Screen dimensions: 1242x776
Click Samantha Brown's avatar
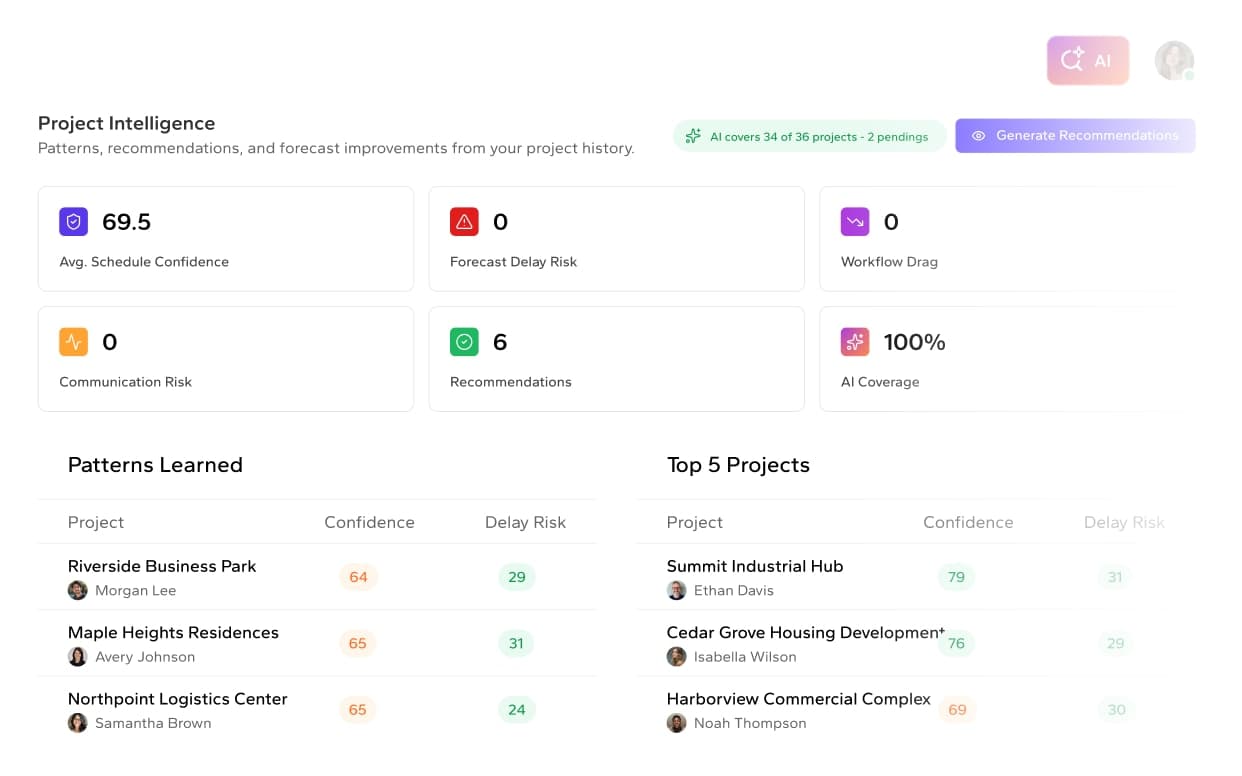point(77,722)
